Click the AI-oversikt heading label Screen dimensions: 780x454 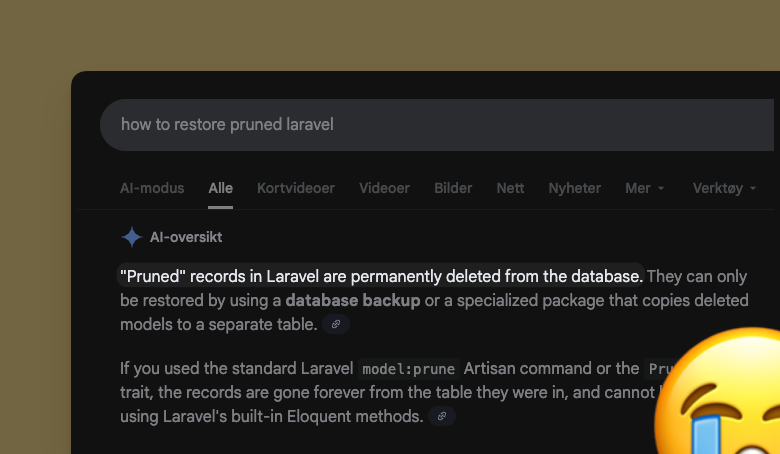click(x=186, y=237)
